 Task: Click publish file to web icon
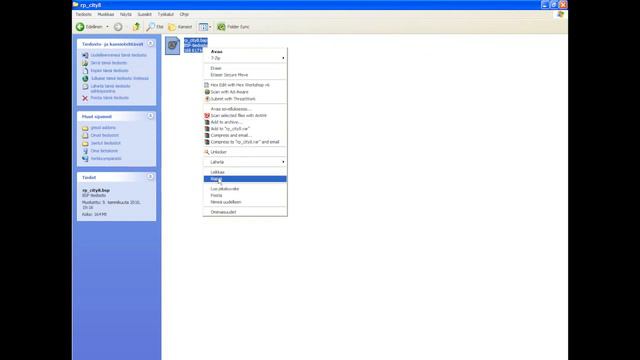[85, 78]
